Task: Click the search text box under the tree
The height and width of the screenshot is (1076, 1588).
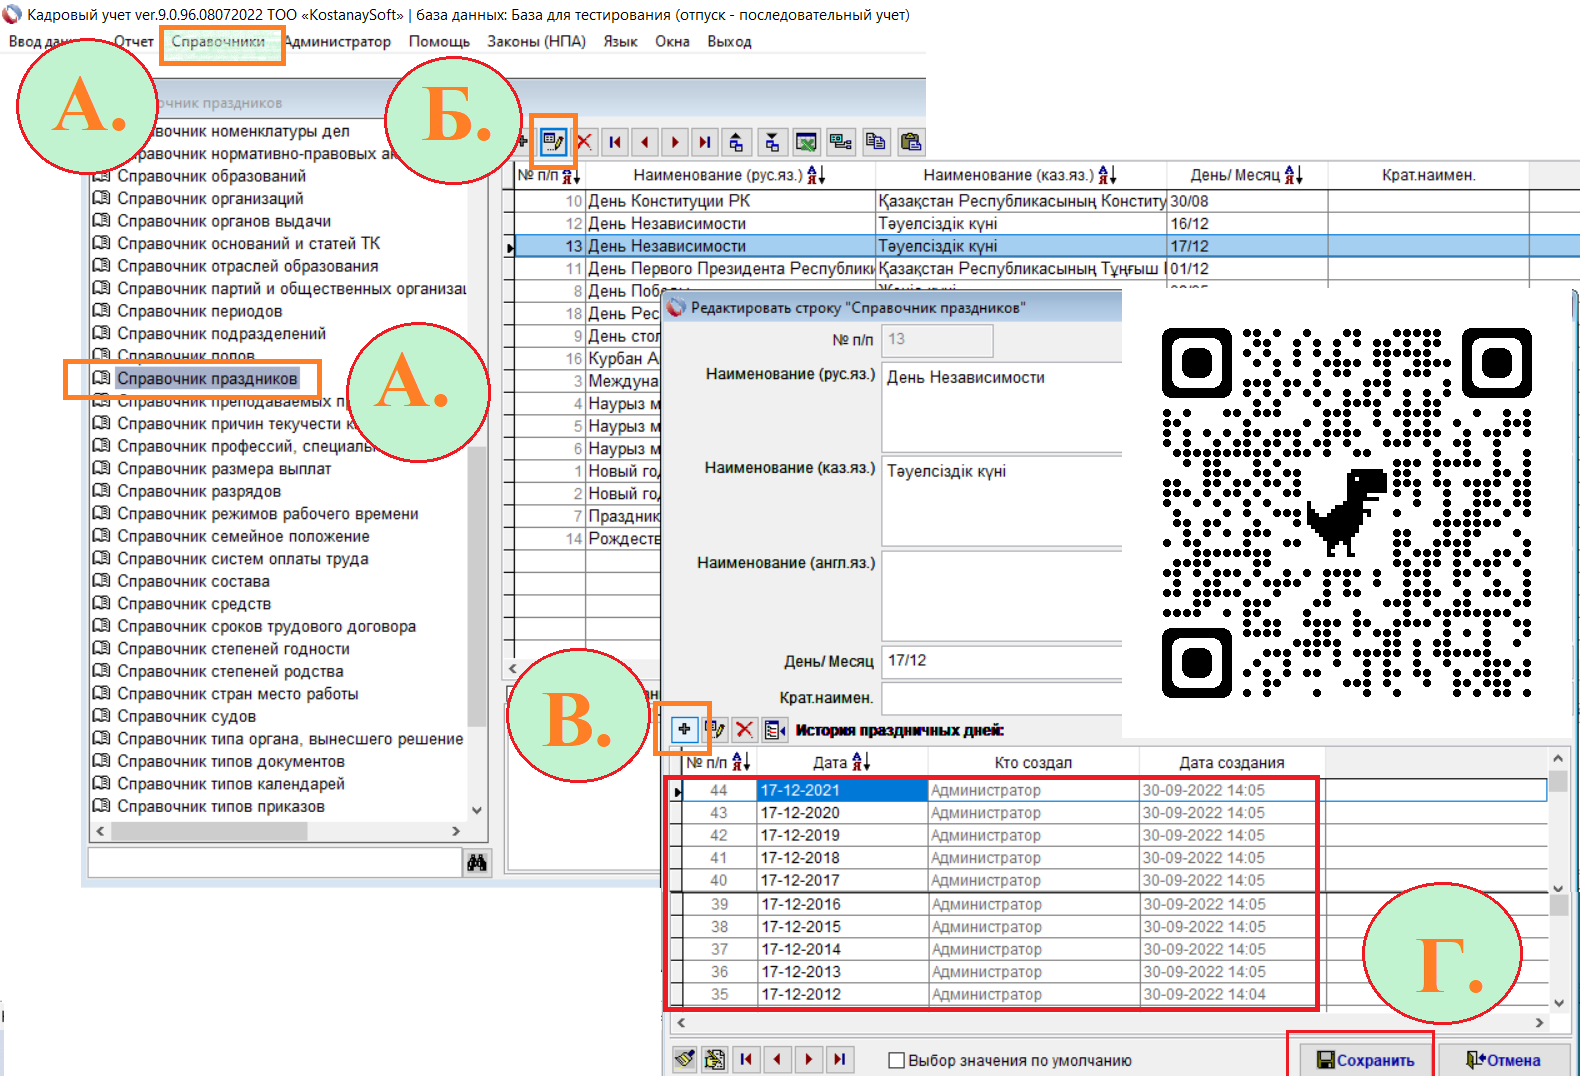Action: tap(275, 862)
